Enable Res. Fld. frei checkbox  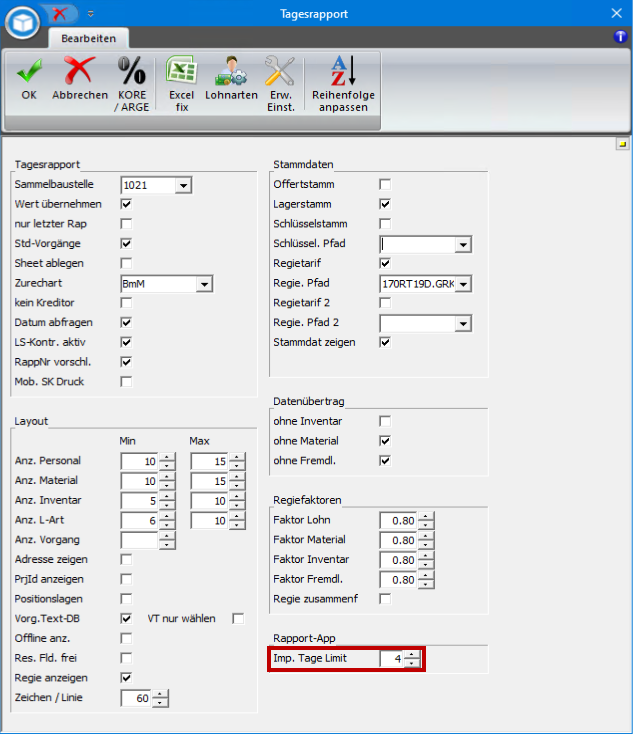click(126, 658)
